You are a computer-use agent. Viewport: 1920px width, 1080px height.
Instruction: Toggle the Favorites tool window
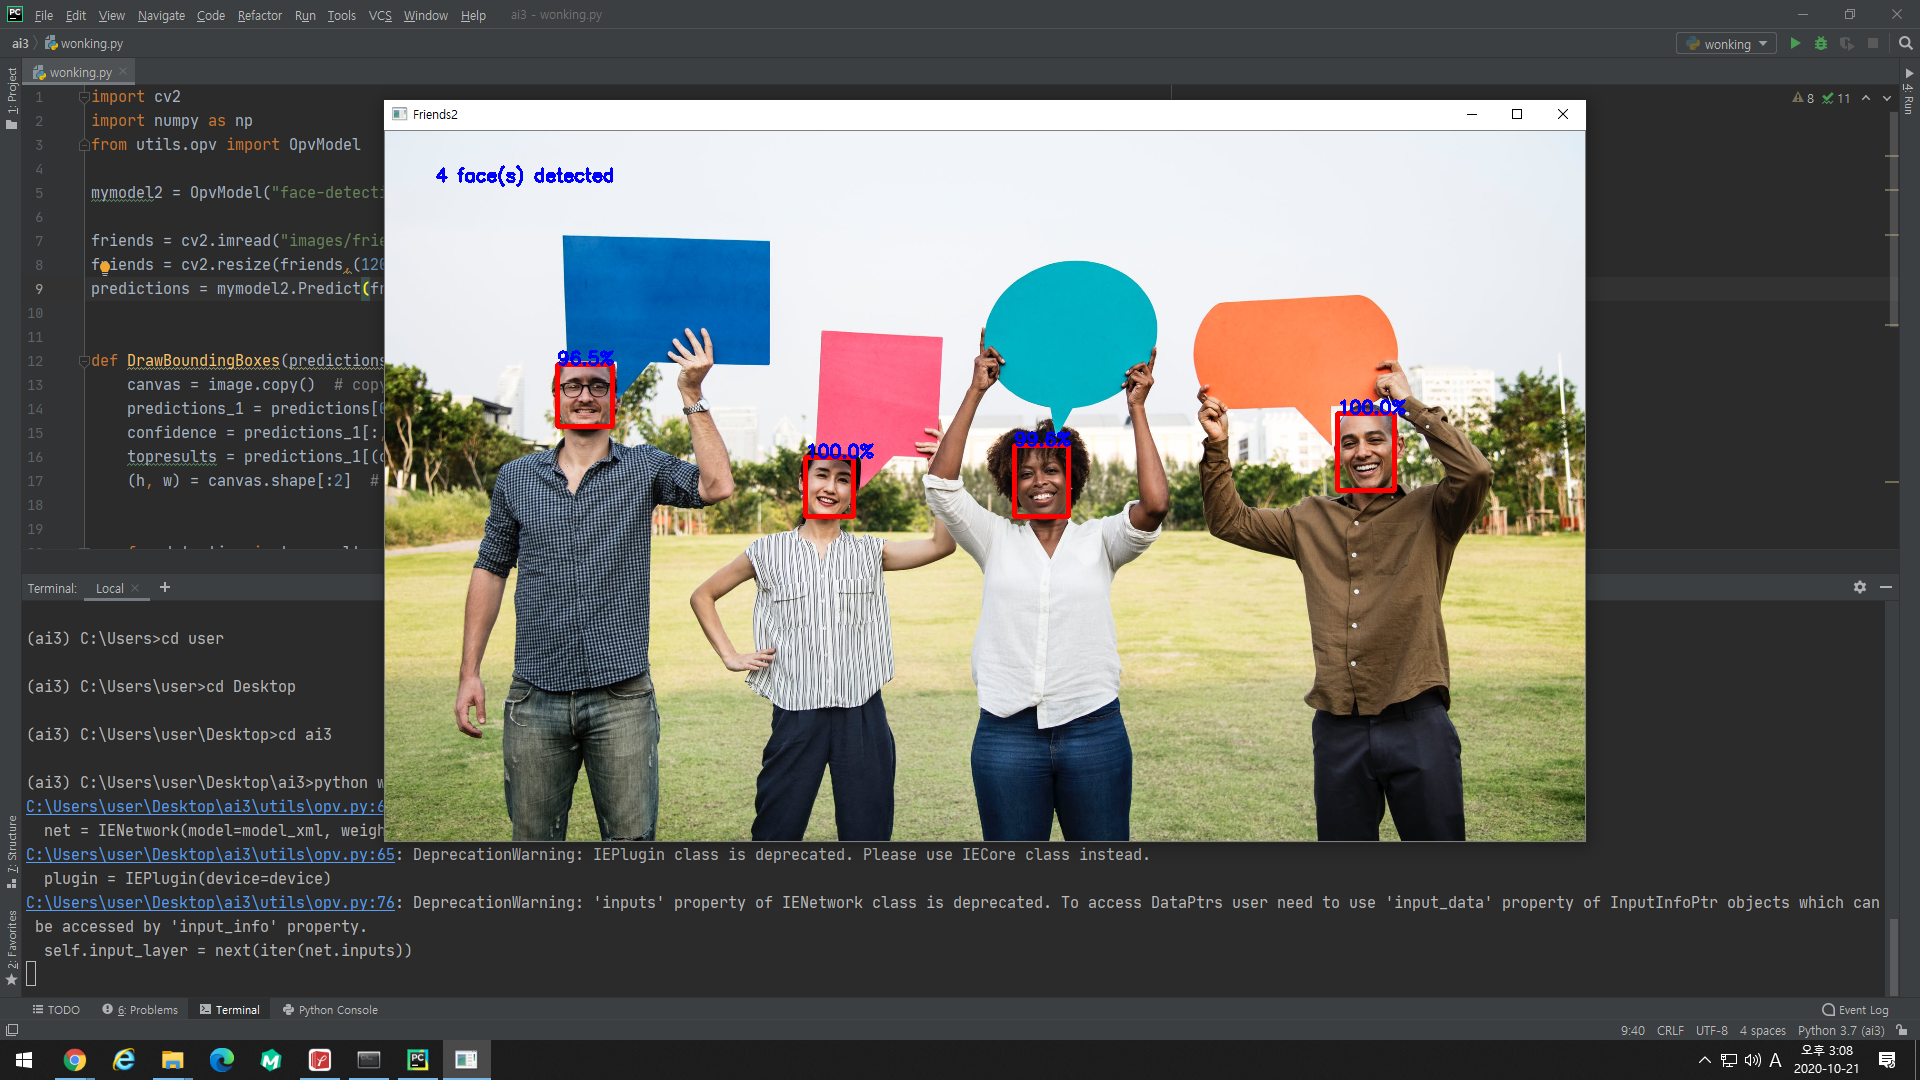click(11, 945)
